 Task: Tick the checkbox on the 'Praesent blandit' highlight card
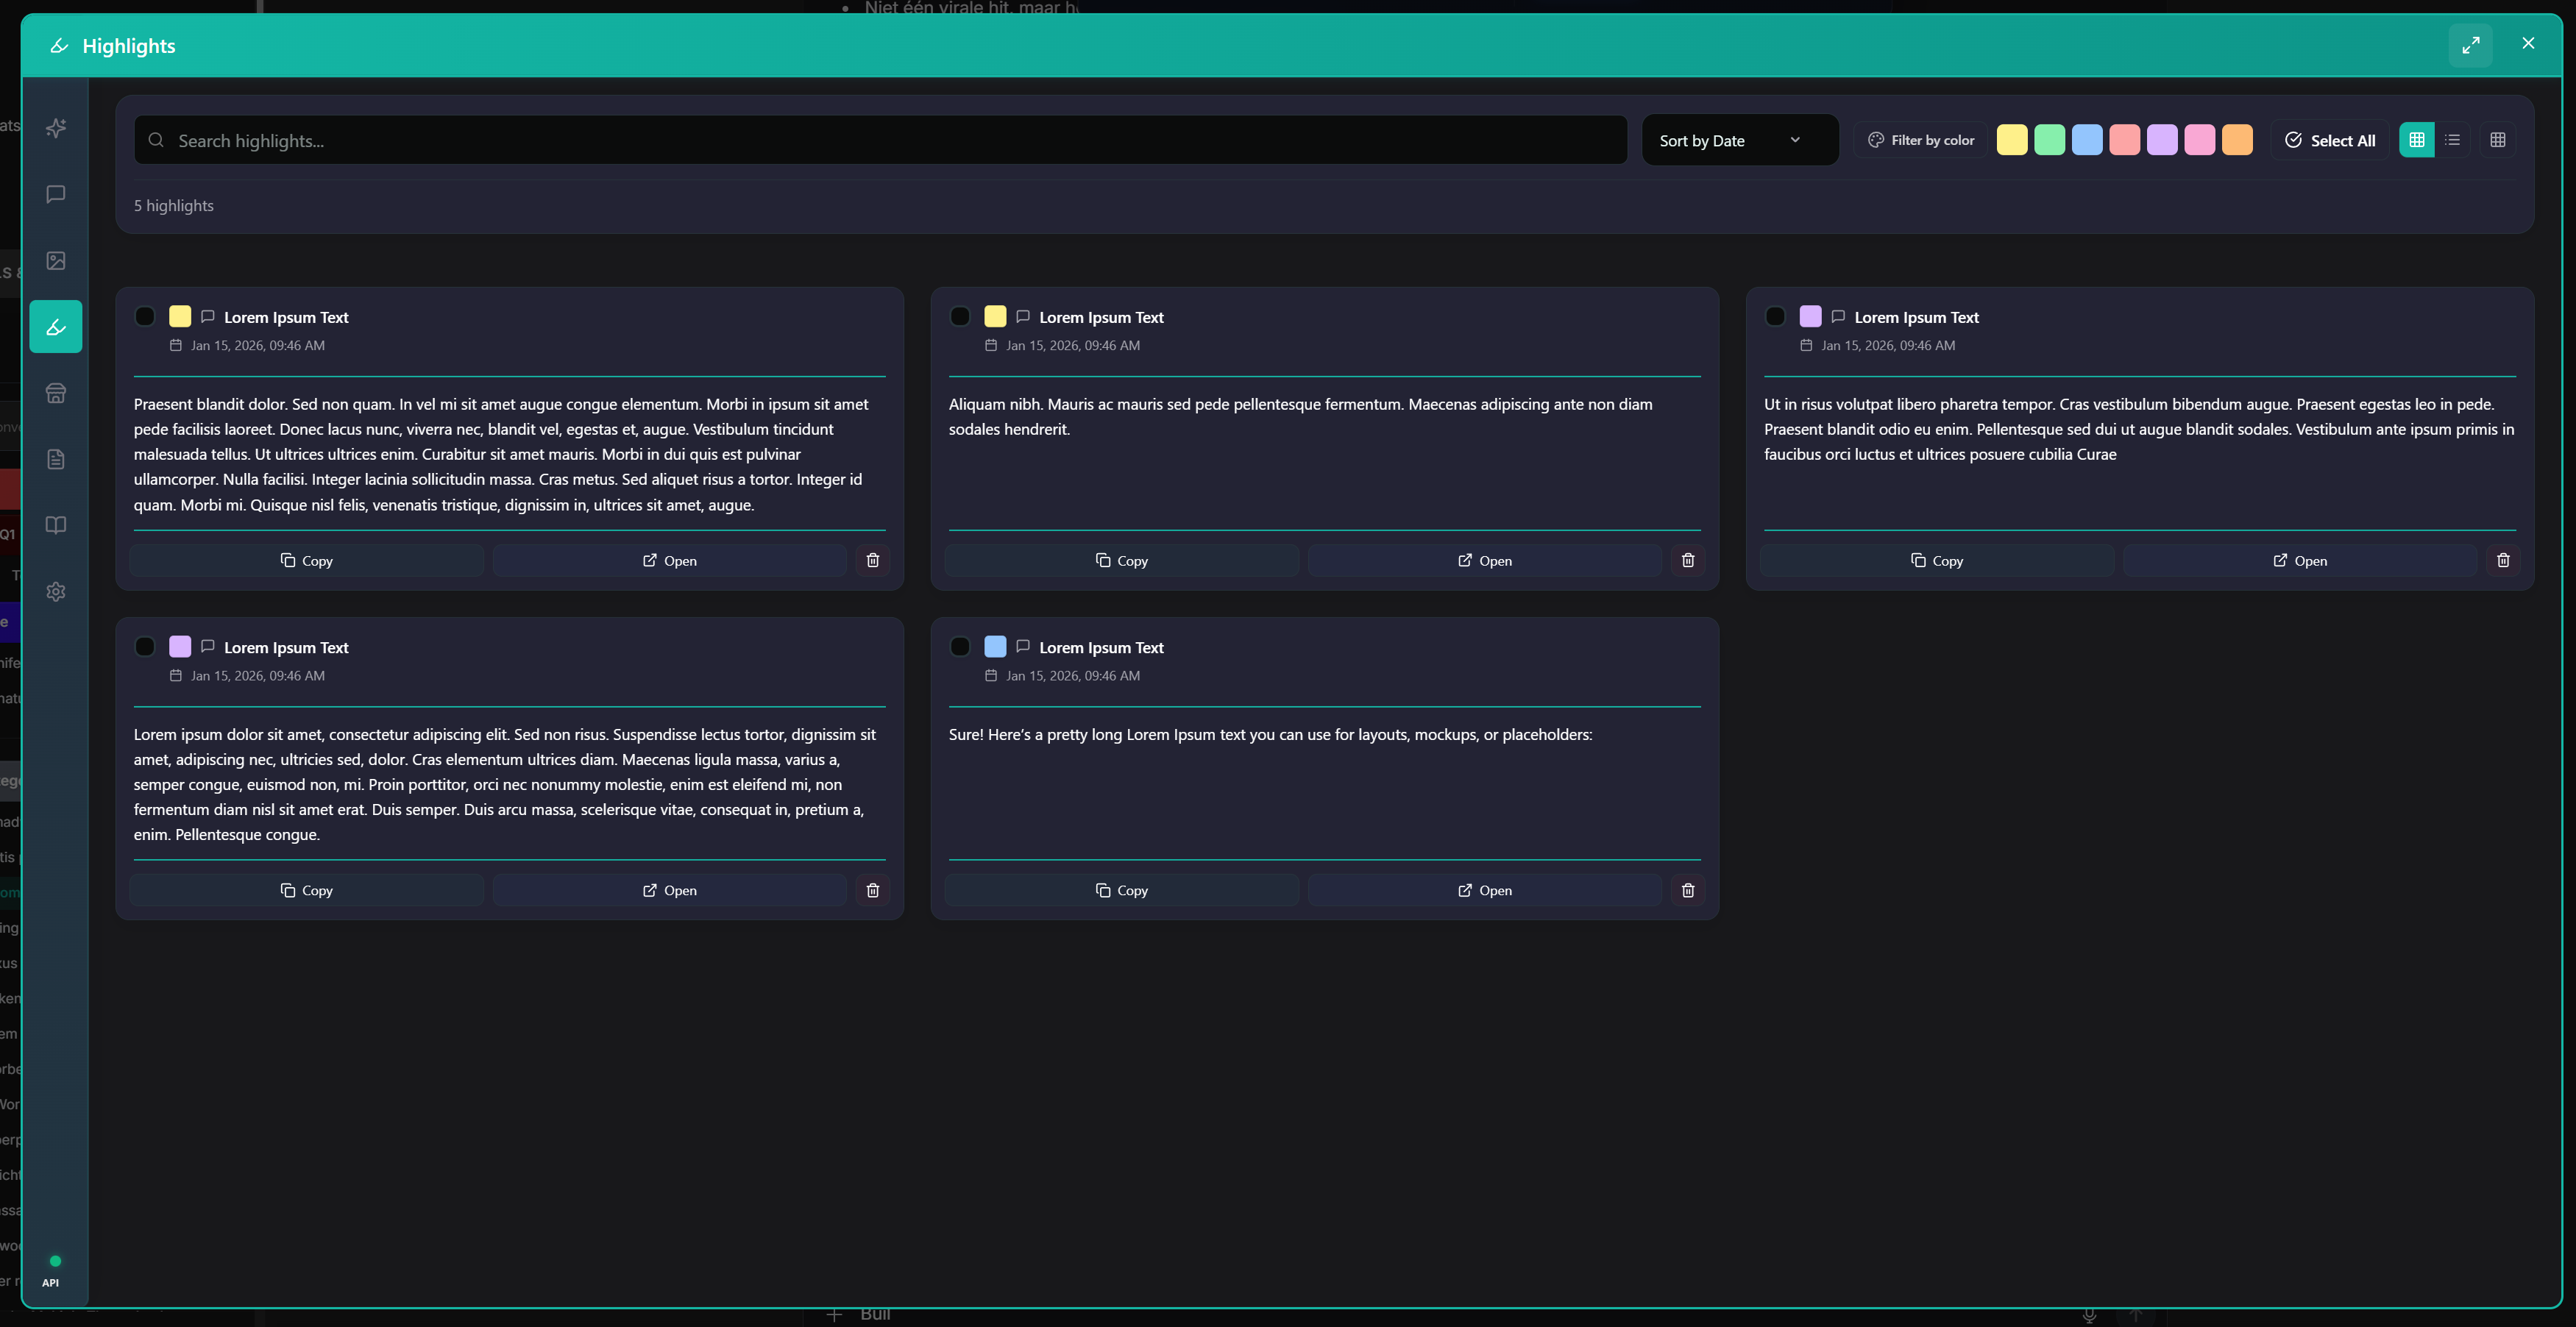pyautogui.click(x=145, y=316)
